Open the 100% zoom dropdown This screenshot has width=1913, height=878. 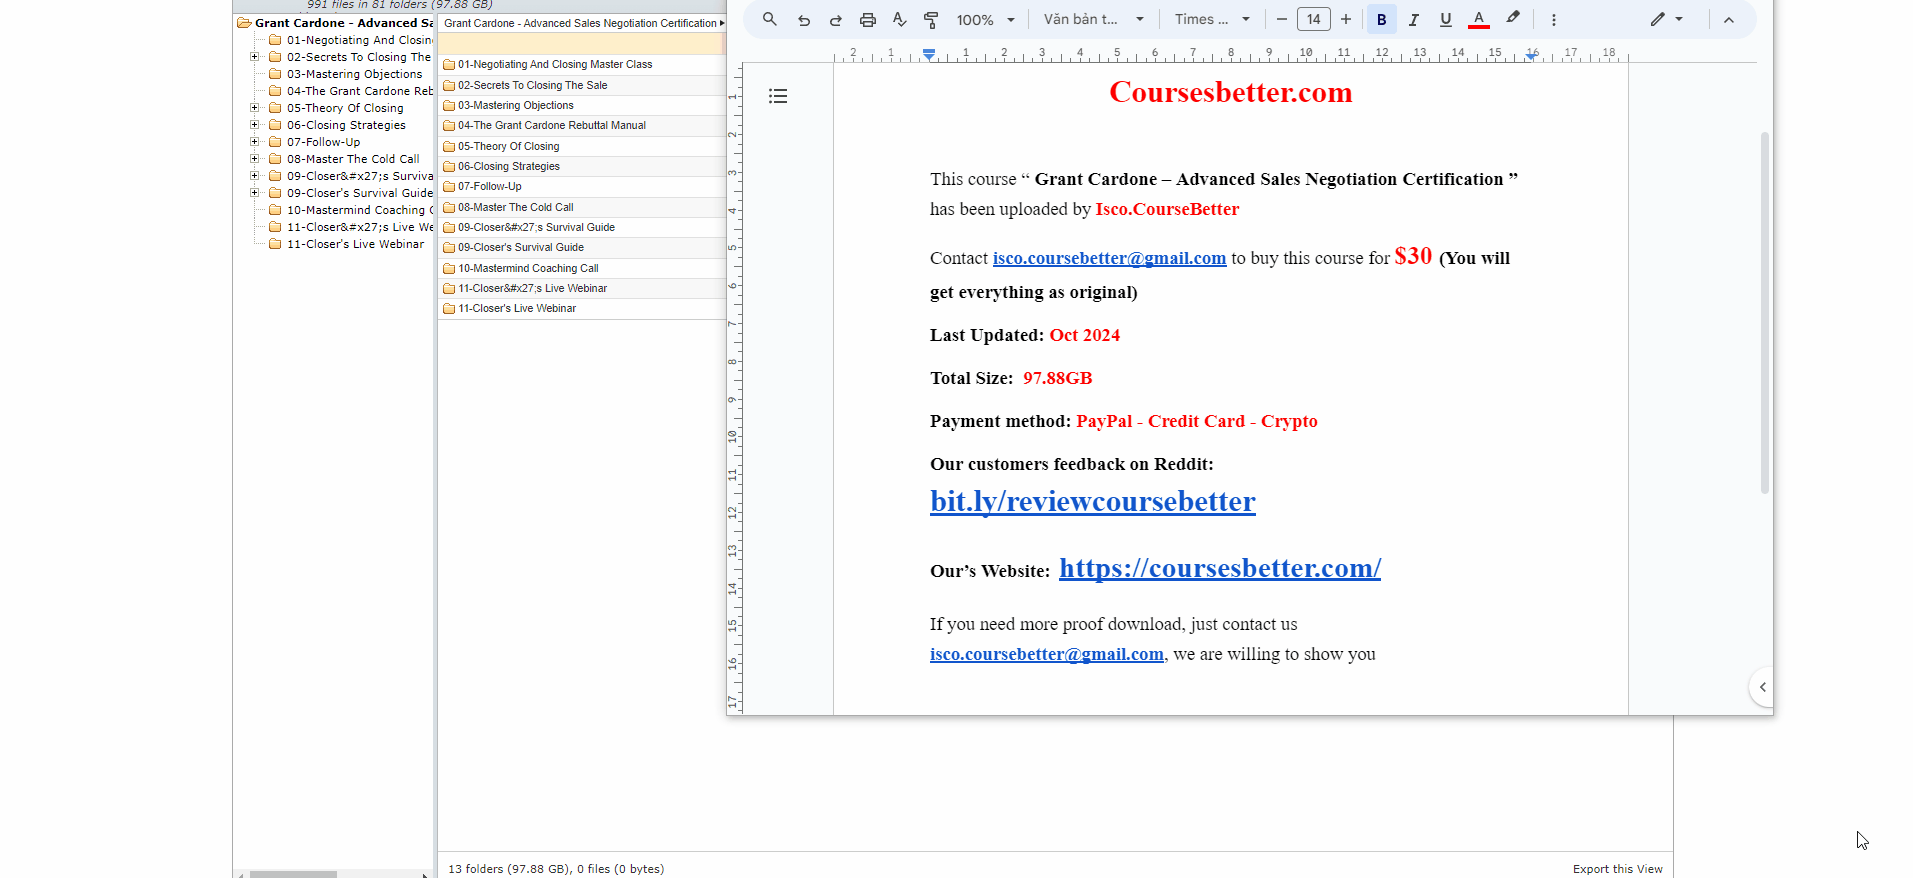985,19
